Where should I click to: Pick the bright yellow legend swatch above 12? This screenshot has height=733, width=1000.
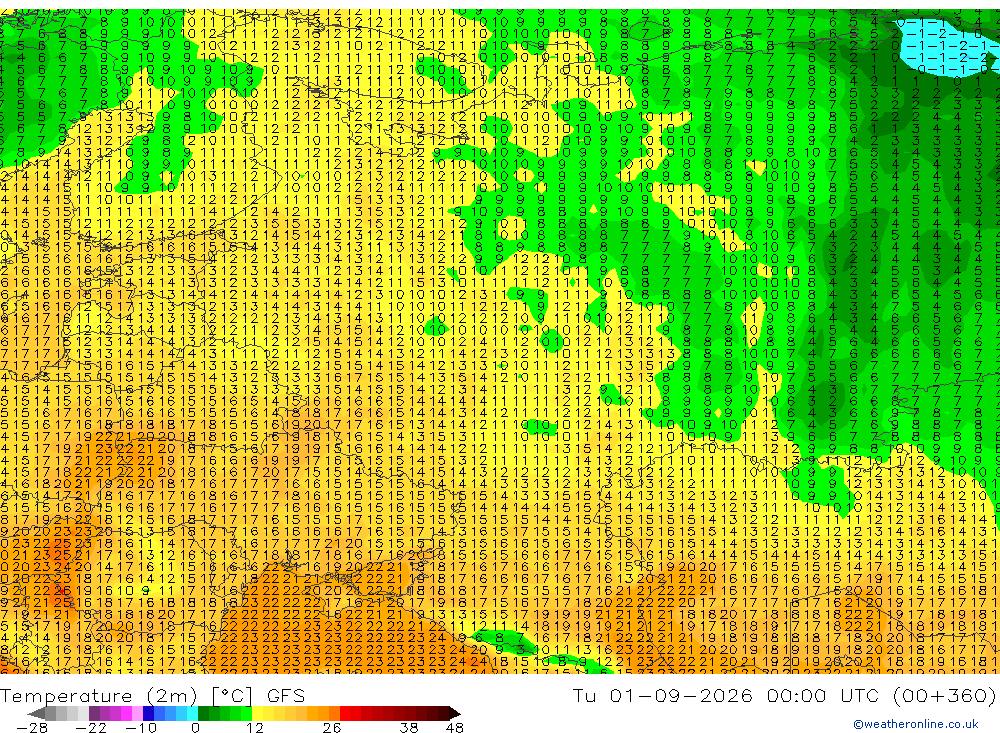click(x=258, y=713)
